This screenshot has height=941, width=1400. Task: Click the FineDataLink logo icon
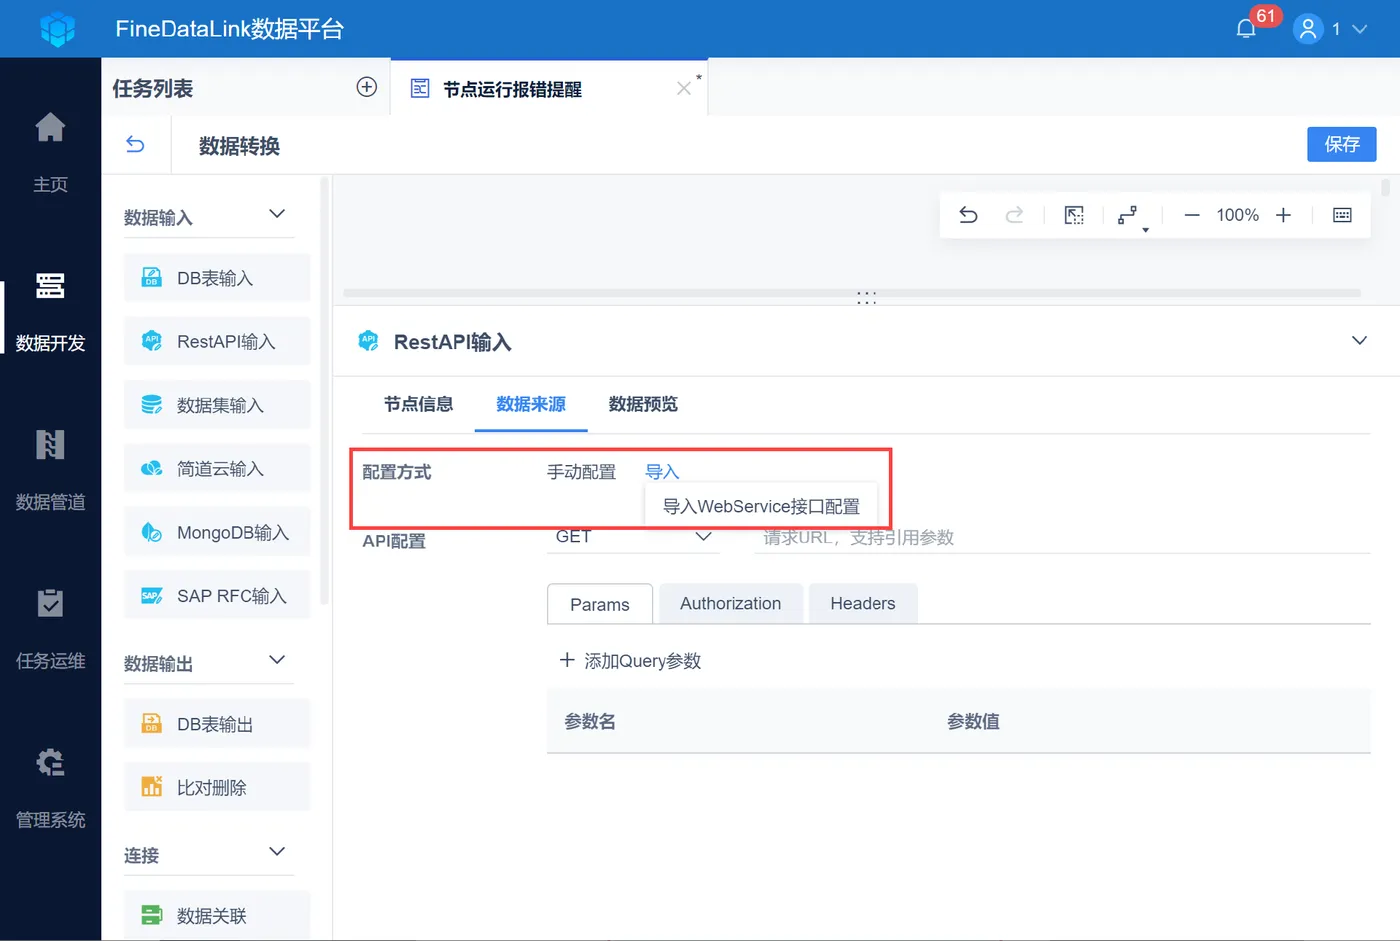tap(57, 29)
